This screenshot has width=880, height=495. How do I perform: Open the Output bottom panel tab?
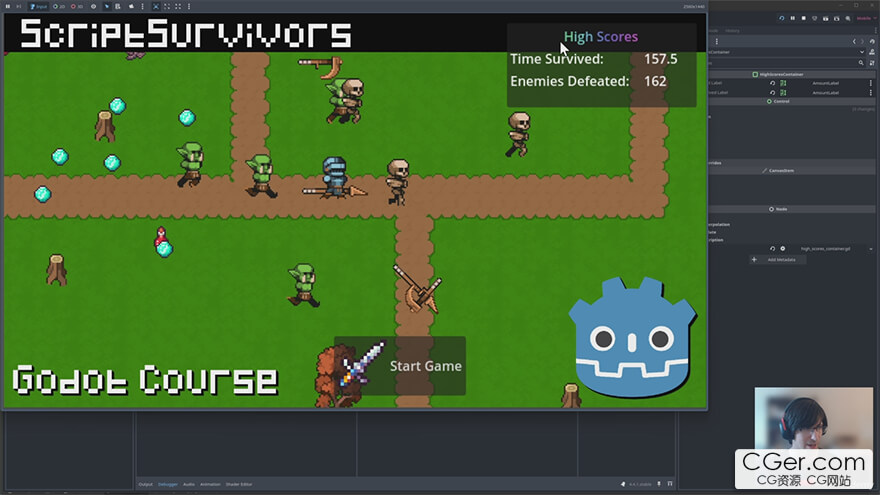coord(145,484)
